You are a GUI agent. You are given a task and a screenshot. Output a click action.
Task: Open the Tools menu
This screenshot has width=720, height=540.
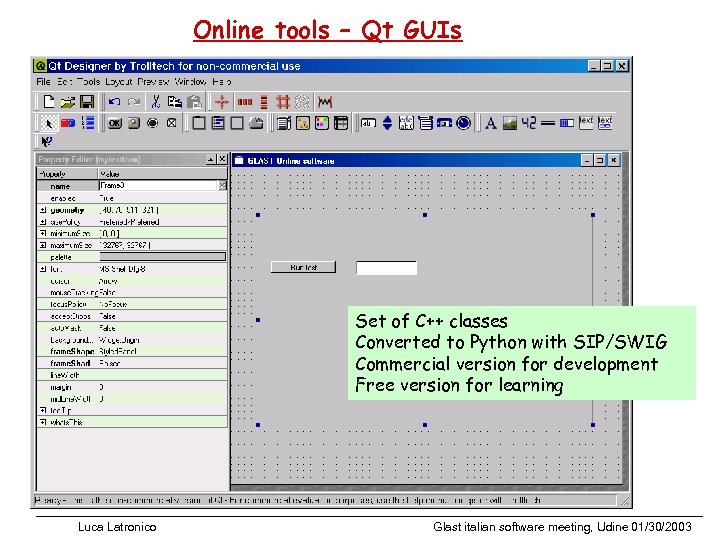click(x=88, y=82)
